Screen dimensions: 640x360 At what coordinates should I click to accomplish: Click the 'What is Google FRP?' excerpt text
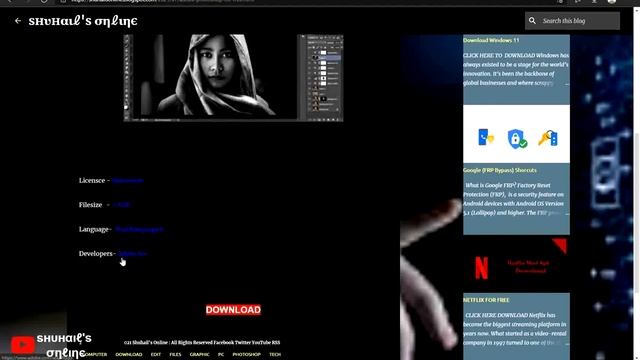[514, 199]
